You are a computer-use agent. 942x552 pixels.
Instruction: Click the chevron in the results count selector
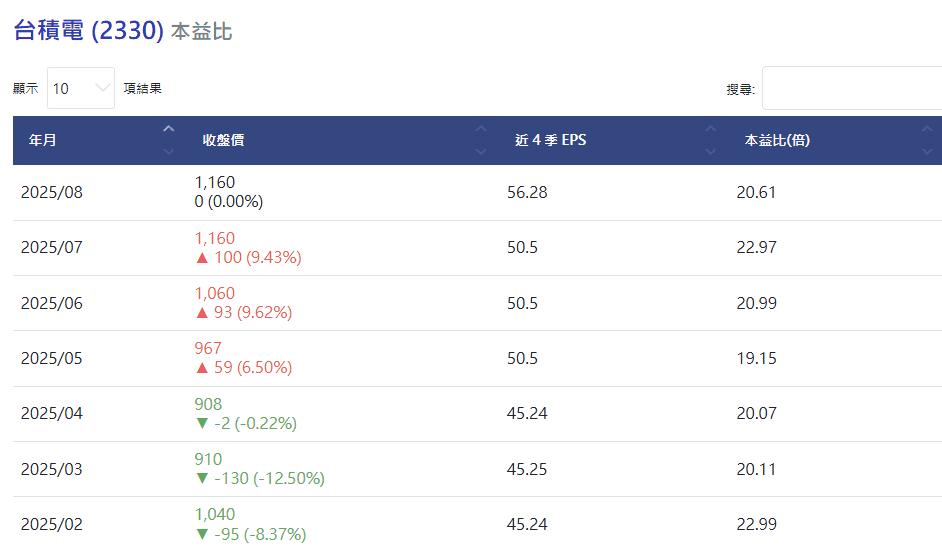point(102,88)
